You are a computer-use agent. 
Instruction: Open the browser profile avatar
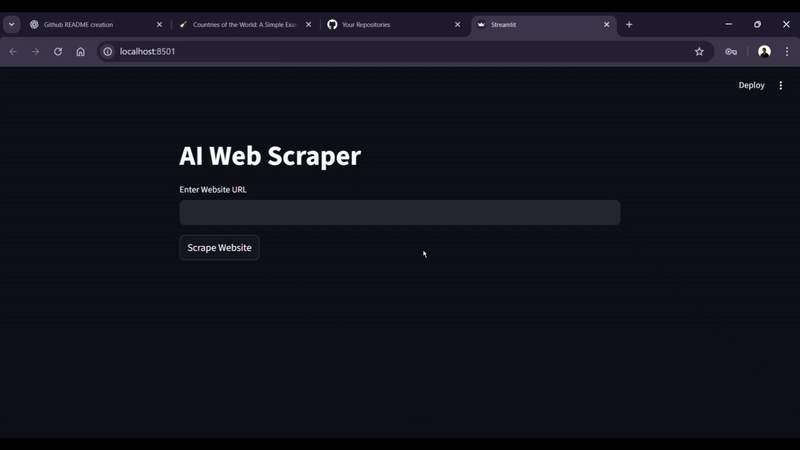pos(764,52)
